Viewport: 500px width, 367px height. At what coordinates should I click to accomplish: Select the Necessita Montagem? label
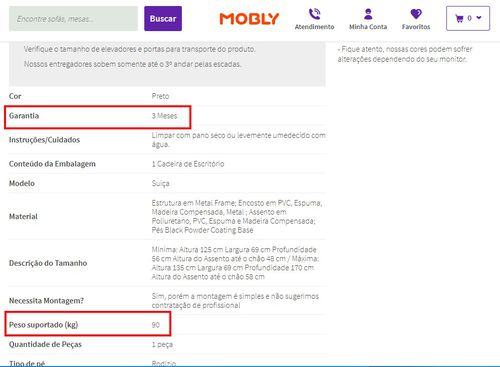[46, 300]
